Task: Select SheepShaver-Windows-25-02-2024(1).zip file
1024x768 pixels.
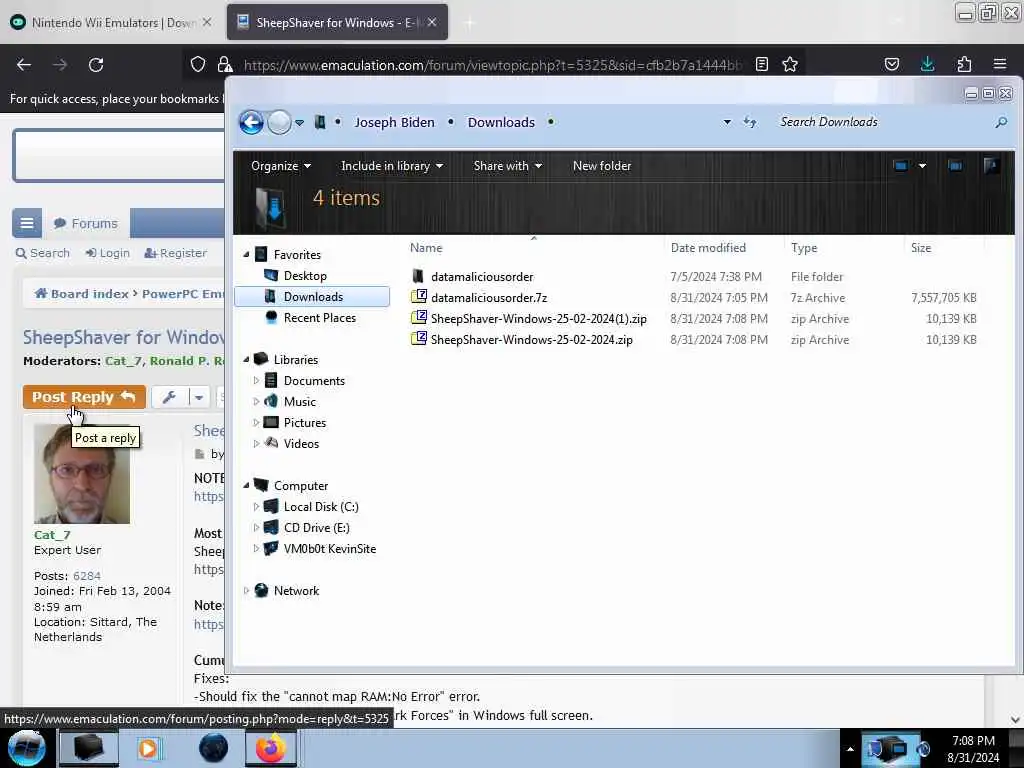Action: (538, 319)
